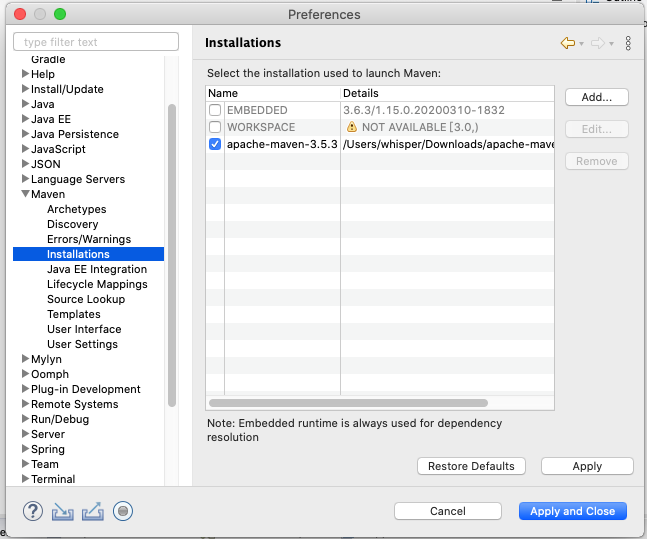Viewport: 647px width, 539px height.
Task: Click the installations table horizontal scrollbar
Action: 348,403
